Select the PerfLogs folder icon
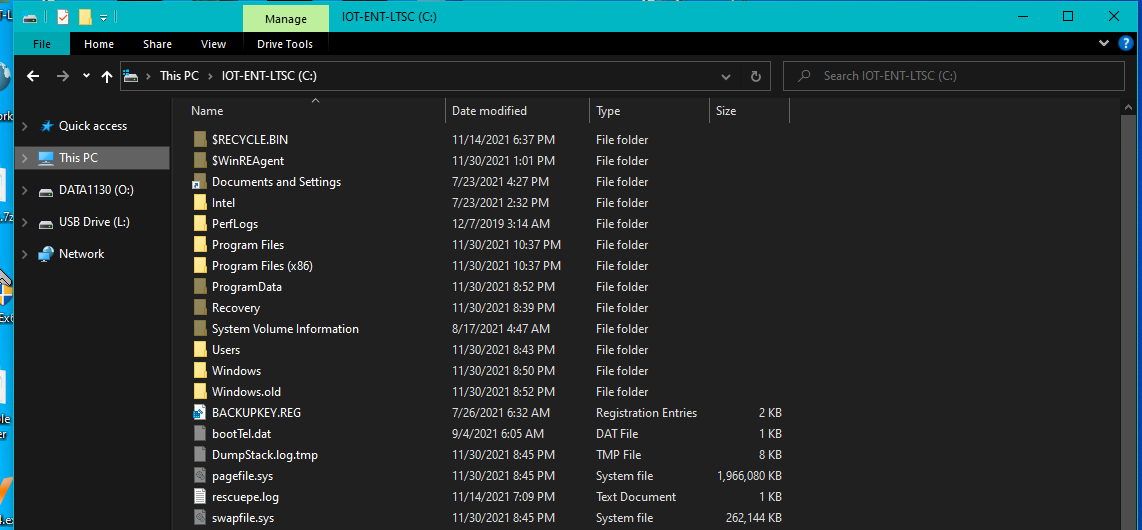This screenshot has width=1142, height=530. tap(200, 224)
